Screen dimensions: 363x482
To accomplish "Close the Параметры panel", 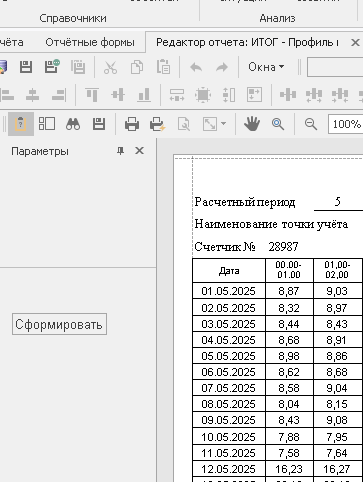I will [x=139, y=151].
